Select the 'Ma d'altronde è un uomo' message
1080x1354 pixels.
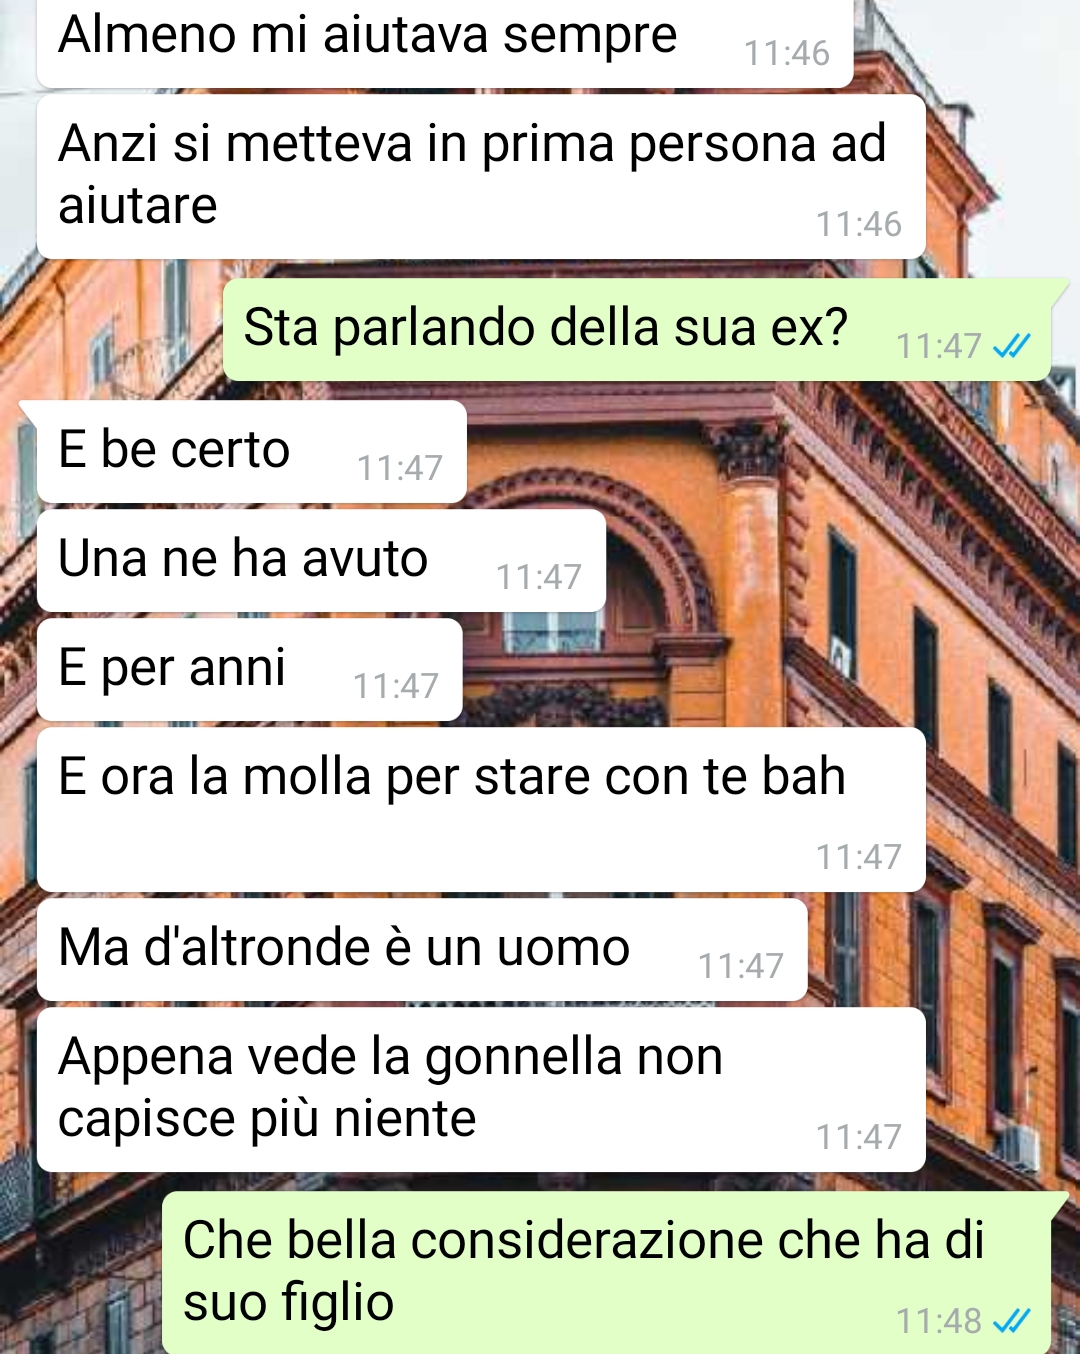[x=422, y=949]
